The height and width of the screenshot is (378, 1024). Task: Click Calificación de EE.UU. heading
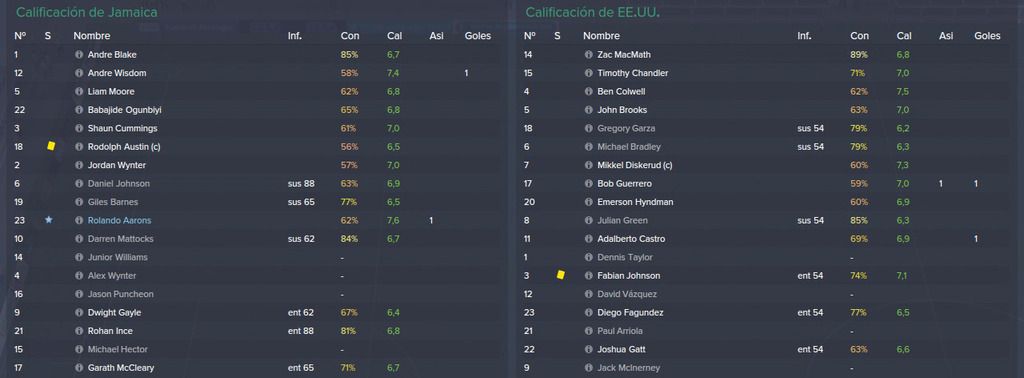592,12
